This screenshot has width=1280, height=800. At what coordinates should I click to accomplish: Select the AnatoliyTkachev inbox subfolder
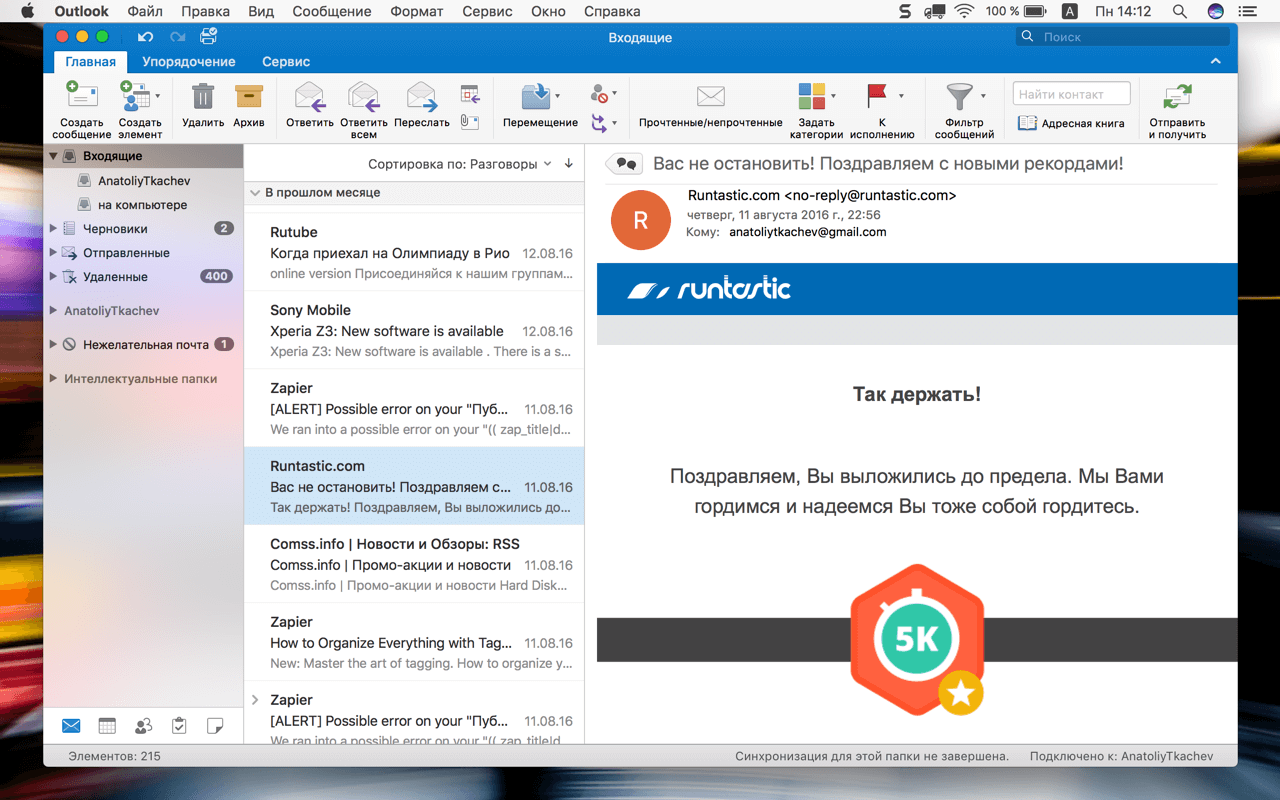point(144,181)
